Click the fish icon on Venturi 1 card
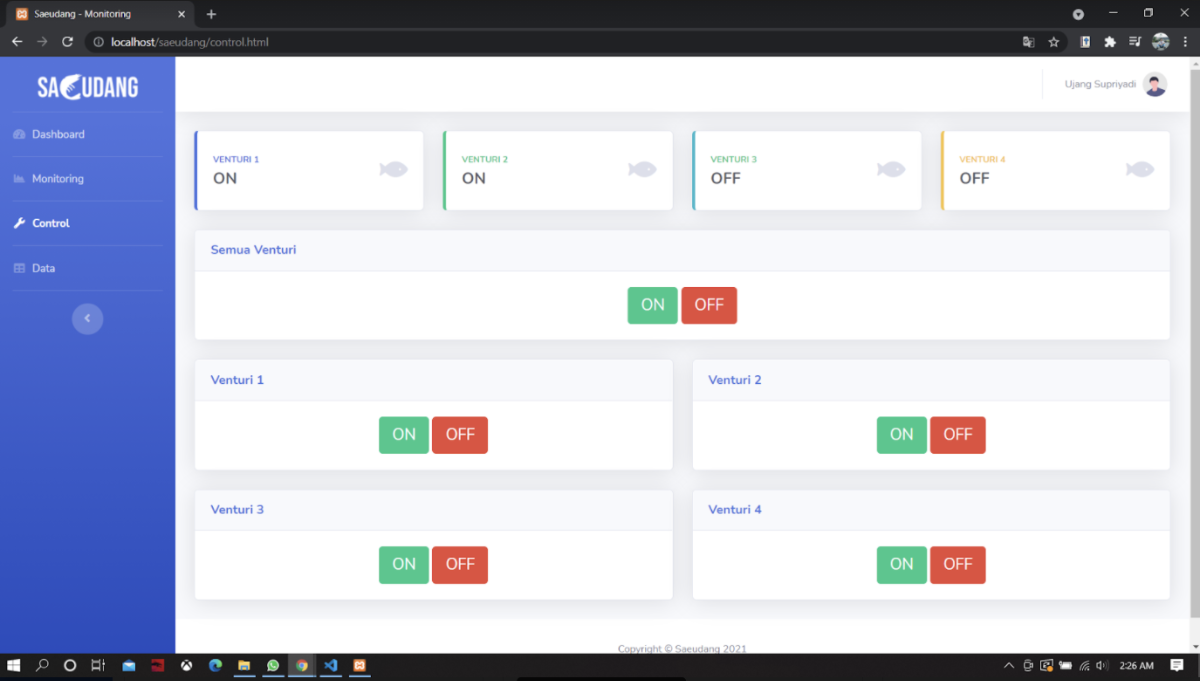 [x=393, y=170]
